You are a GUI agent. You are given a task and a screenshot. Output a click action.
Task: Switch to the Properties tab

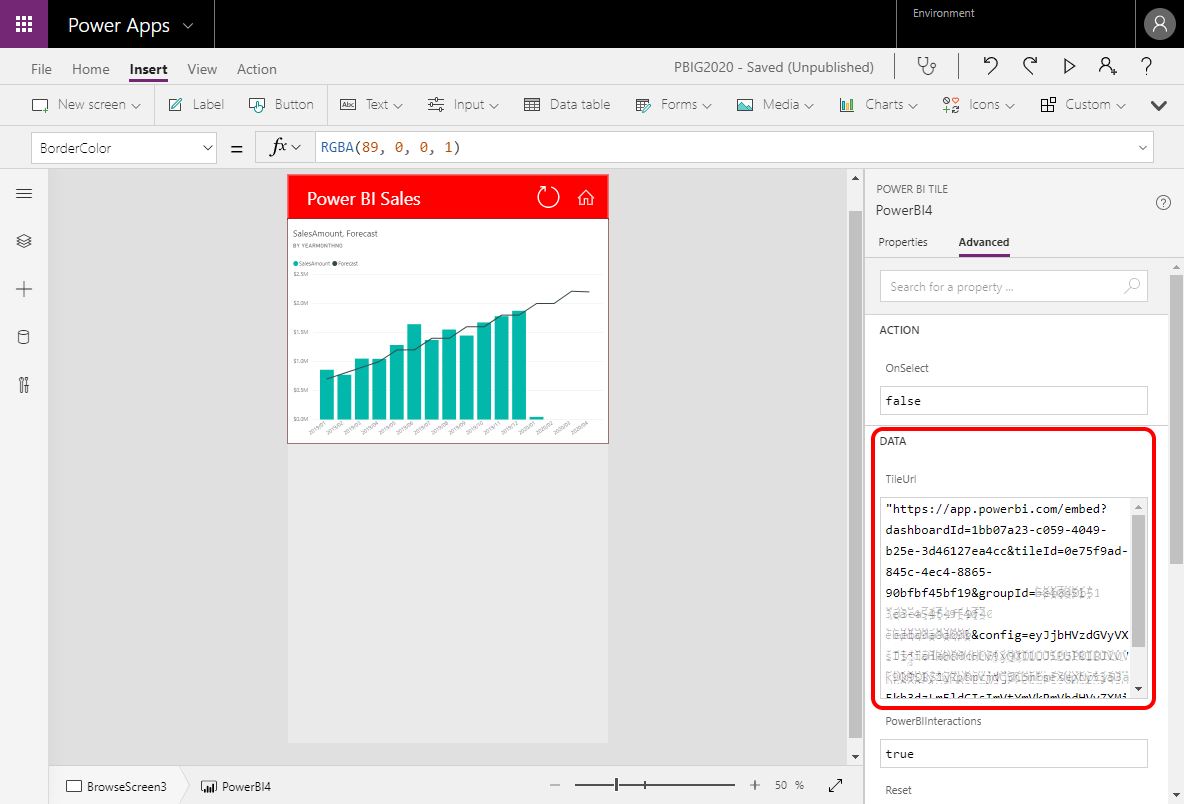(x=903, y=242)
